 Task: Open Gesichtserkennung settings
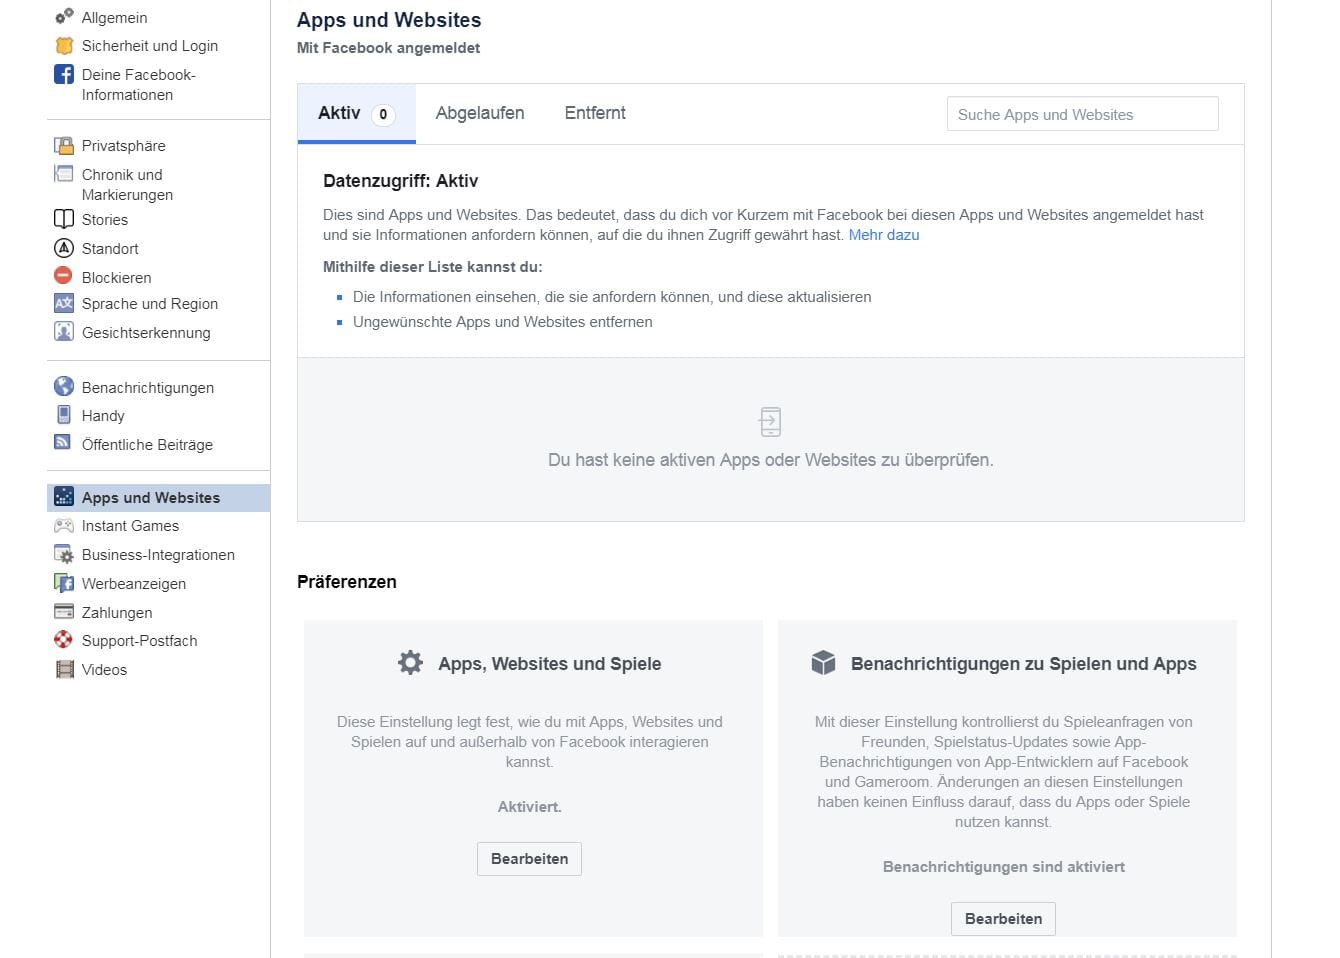click(146, 333)
